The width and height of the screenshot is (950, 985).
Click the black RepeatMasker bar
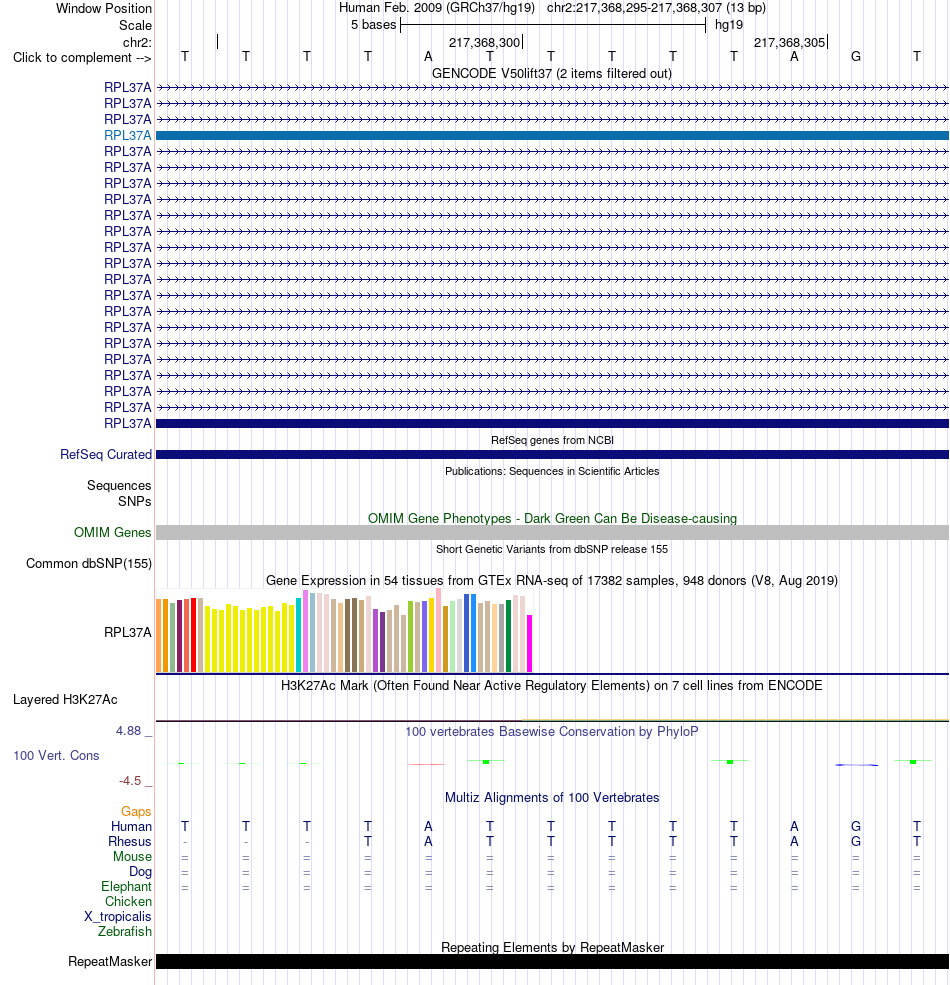click(552, 961)
